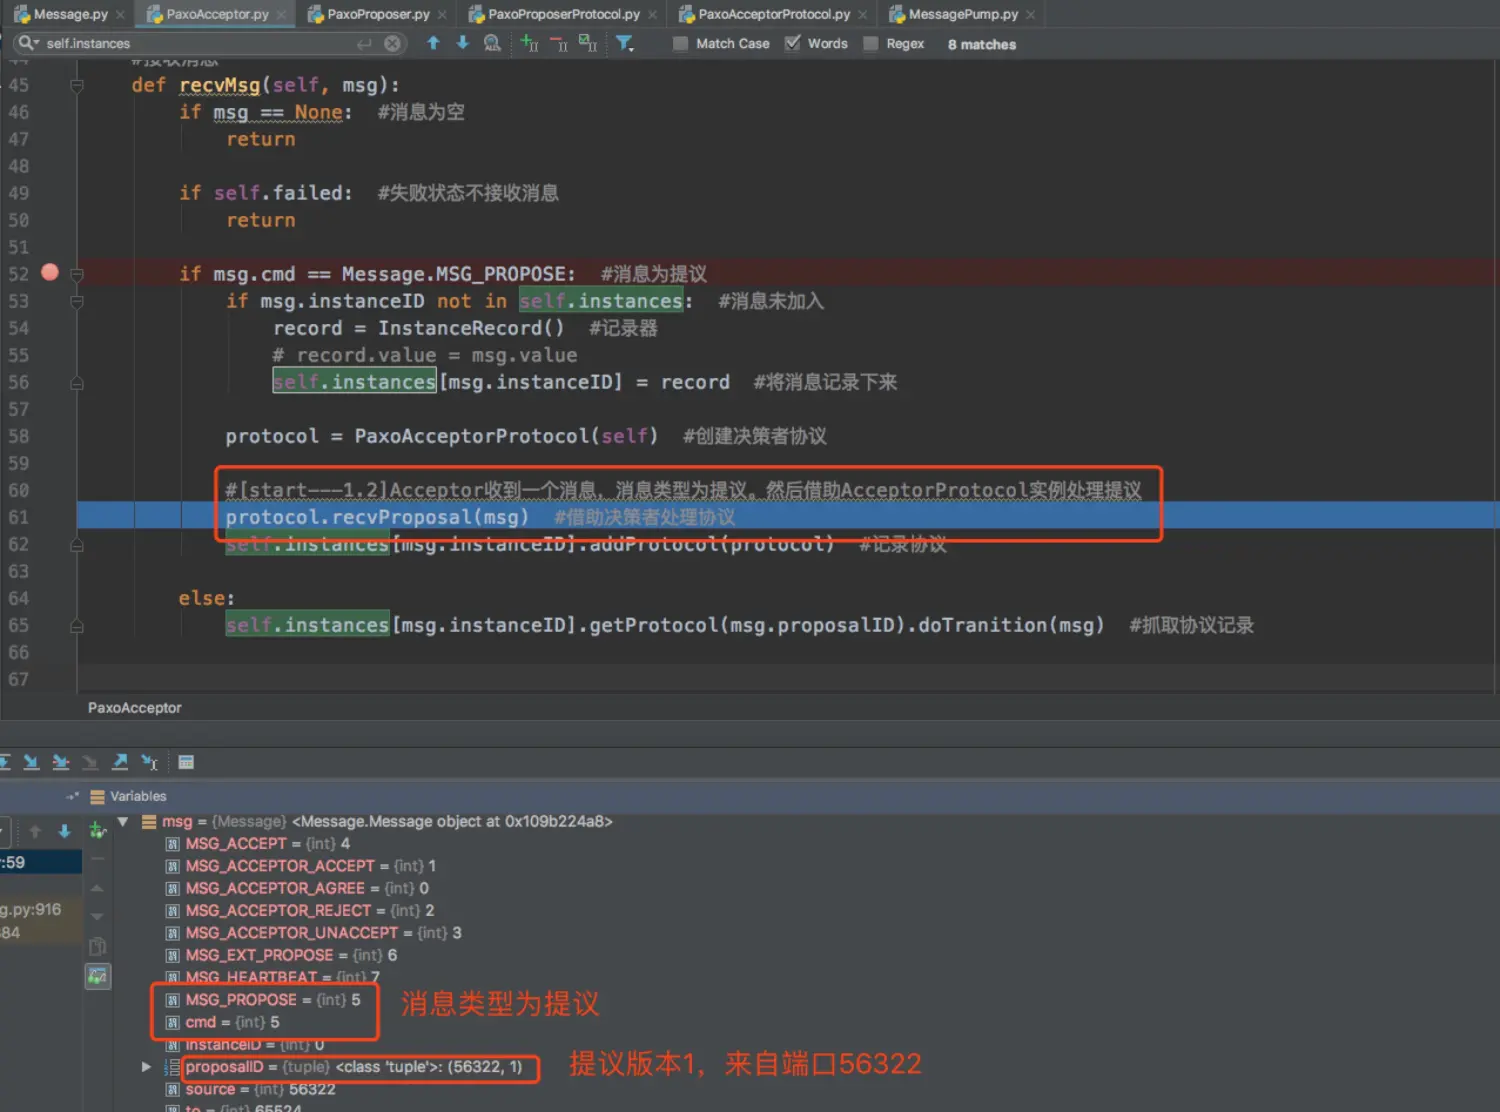
Task: Select the next frame down arrow
Action: pos(64,831)
